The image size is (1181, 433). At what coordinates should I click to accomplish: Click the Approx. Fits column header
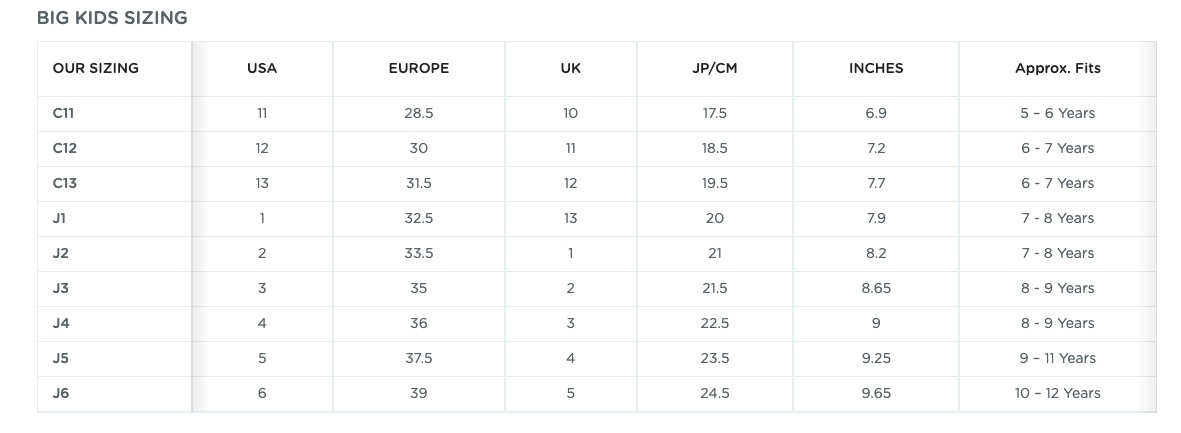point(1057,69)
